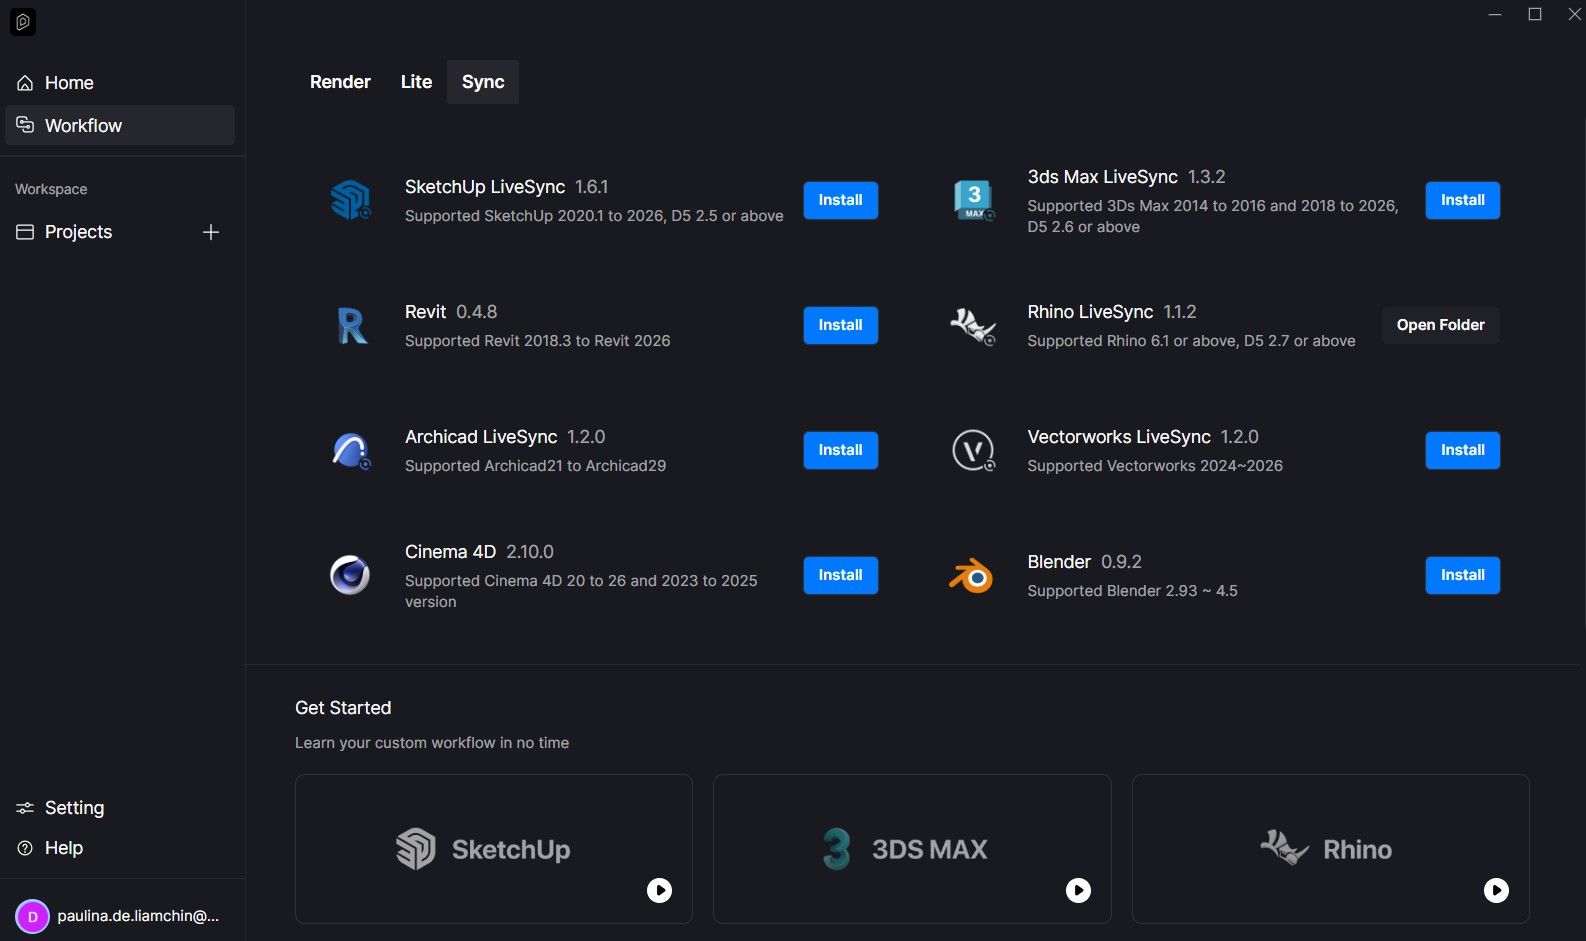Switch to the Lite tab

(x=416, y=82)
